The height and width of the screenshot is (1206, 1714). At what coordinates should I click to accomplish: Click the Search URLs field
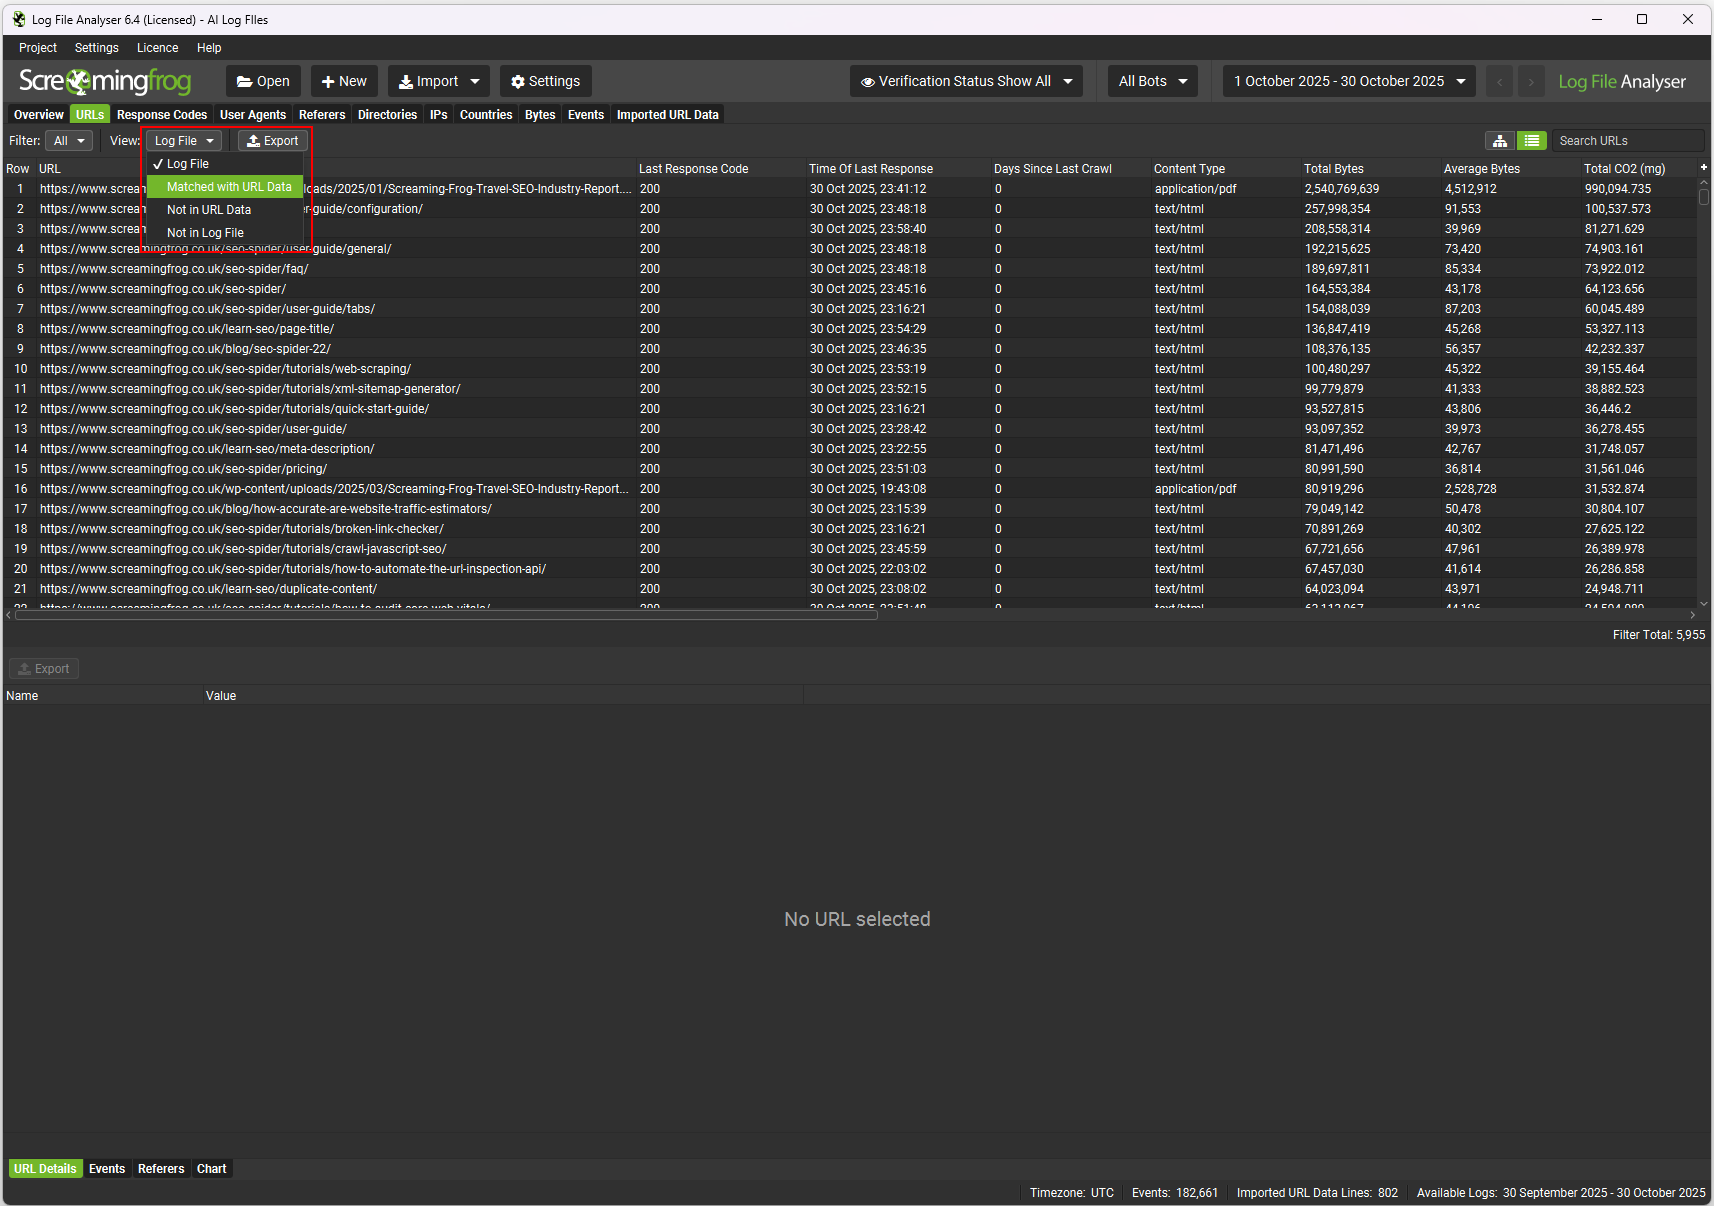(x=1626, y=141)
